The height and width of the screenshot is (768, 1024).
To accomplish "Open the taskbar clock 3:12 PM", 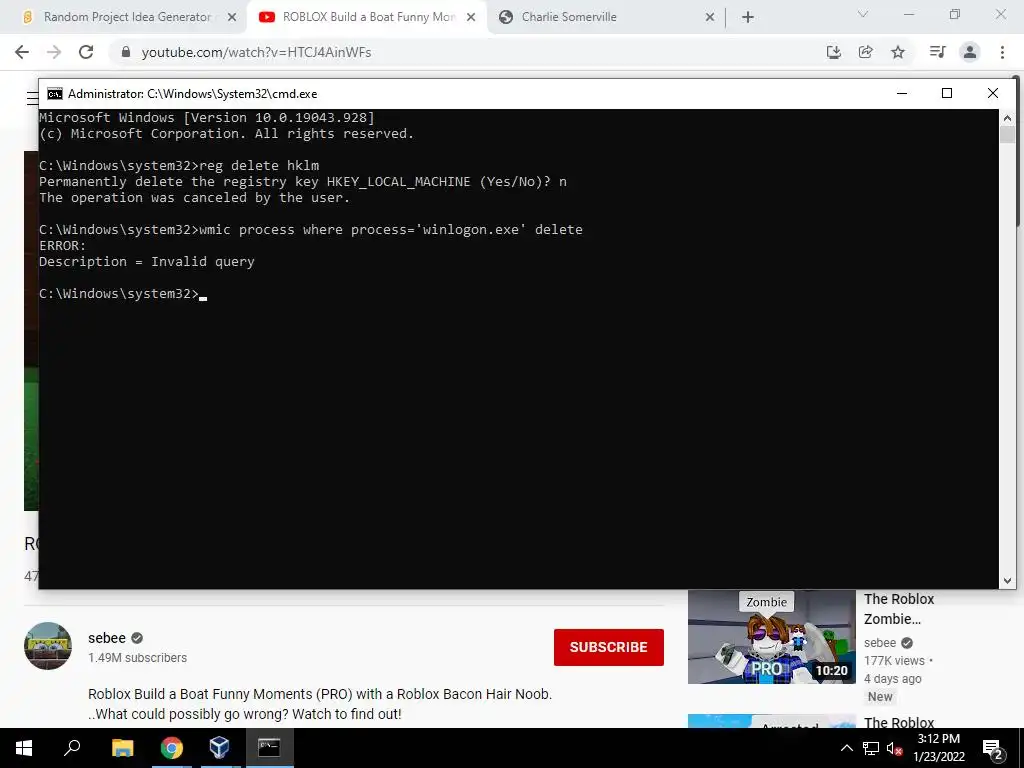I will click(x=939, y=748).
